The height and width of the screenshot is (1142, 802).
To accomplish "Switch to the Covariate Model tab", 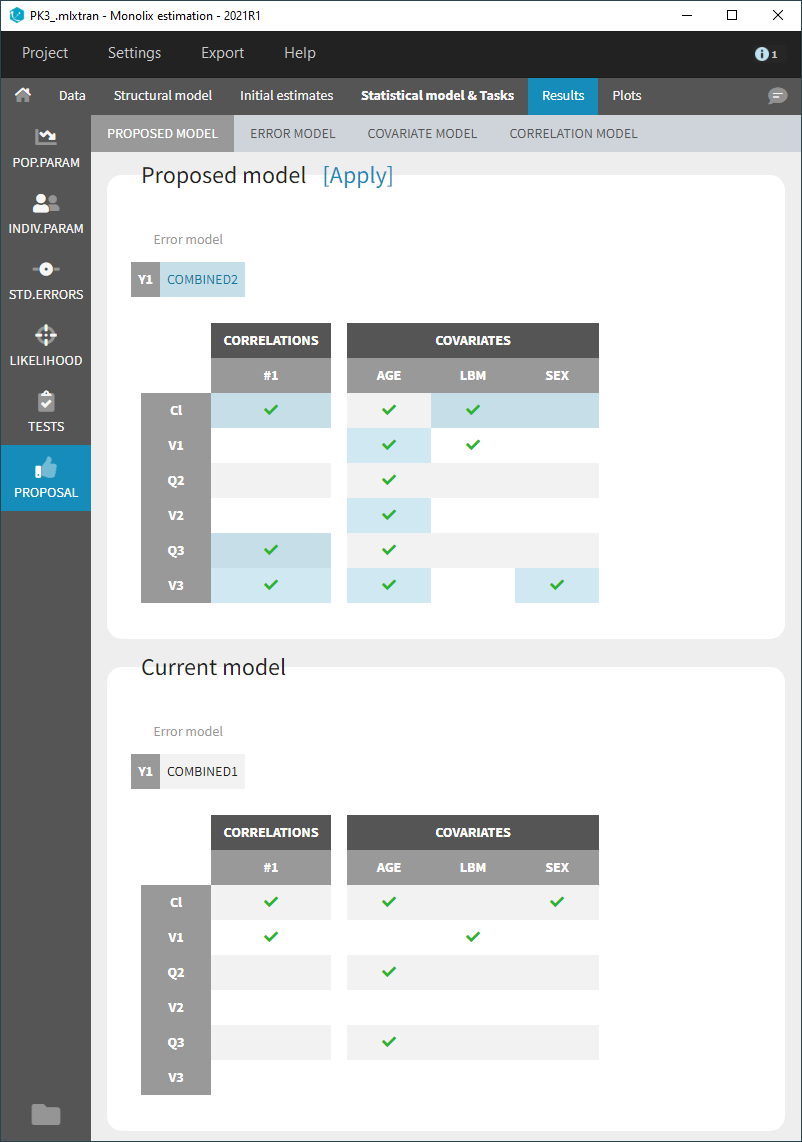I will 422,133.
